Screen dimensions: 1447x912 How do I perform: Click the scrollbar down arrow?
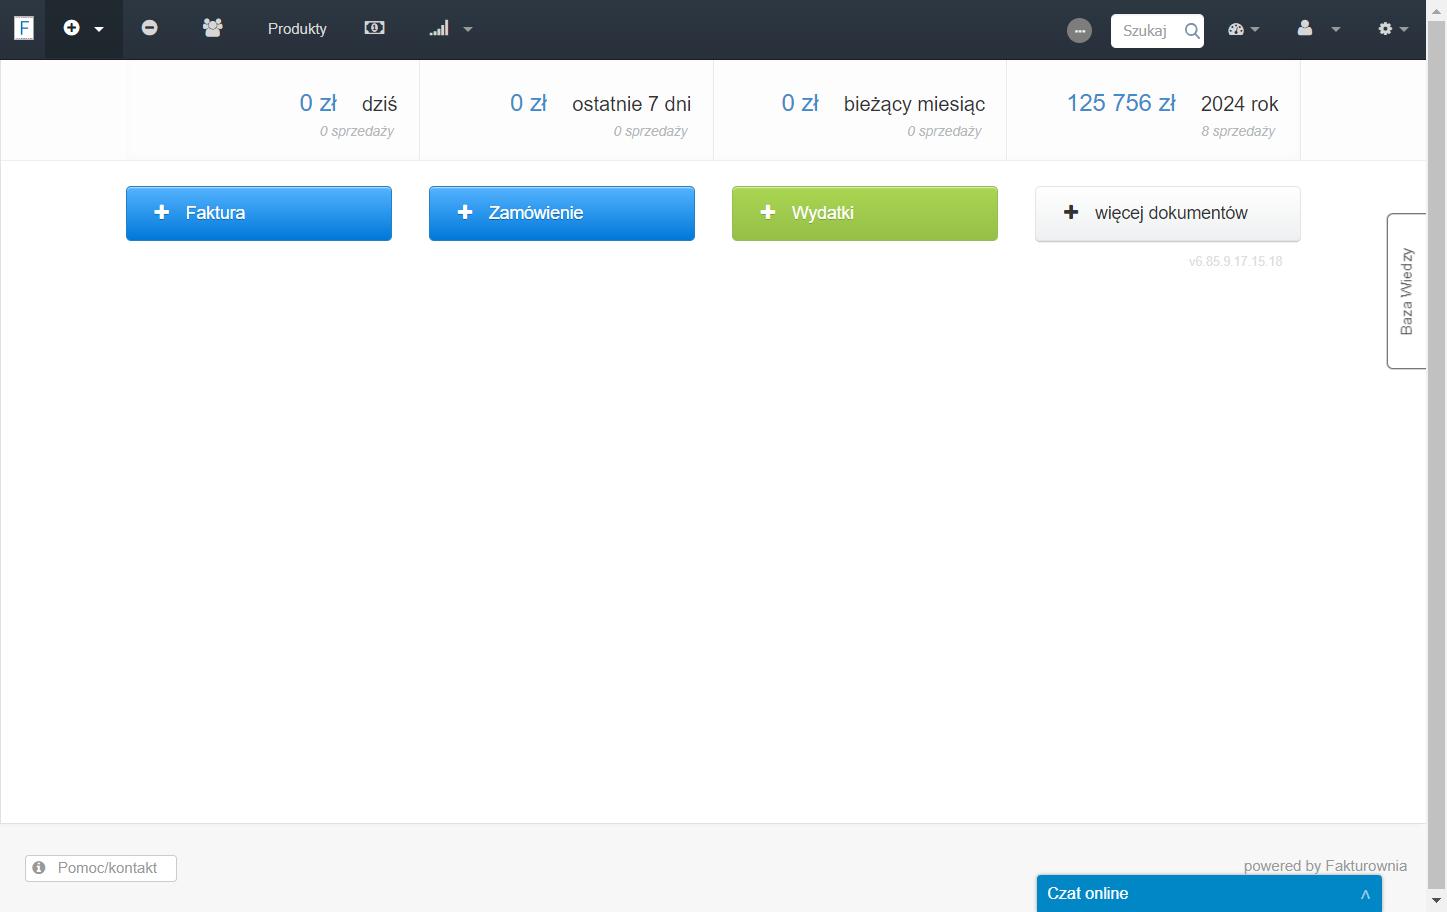1436,902
